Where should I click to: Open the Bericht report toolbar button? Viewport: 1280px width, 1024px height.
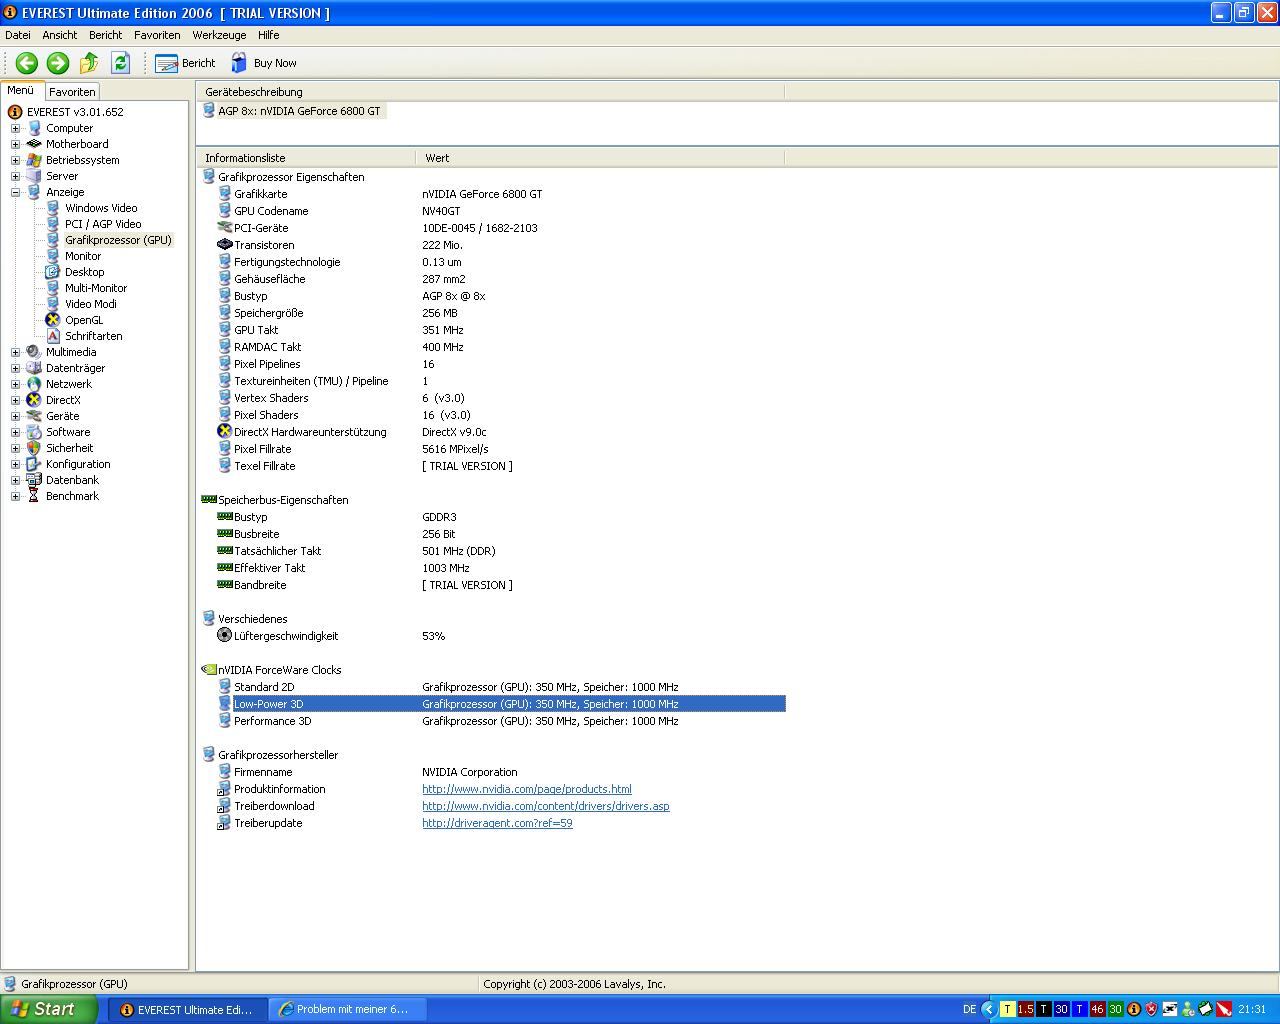(x=185, y=63)
